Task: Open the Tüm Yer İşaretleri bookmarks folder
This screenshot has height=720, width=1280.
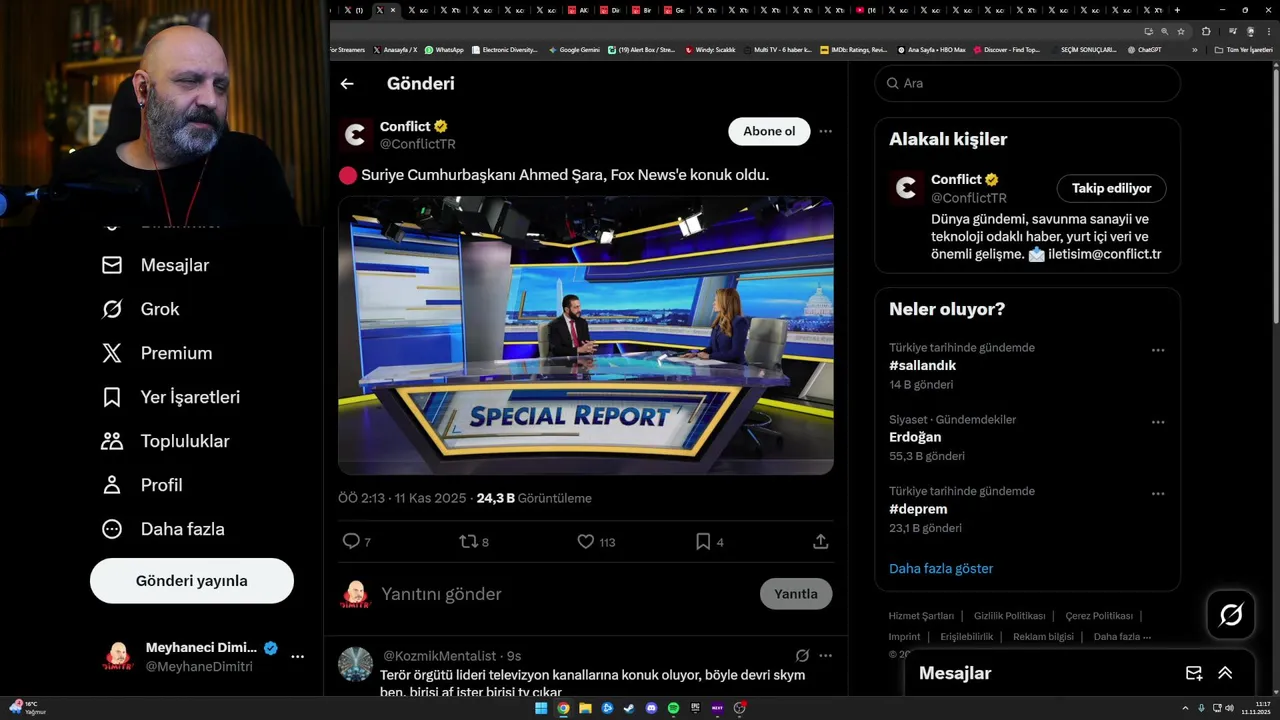Action: 1243,49
